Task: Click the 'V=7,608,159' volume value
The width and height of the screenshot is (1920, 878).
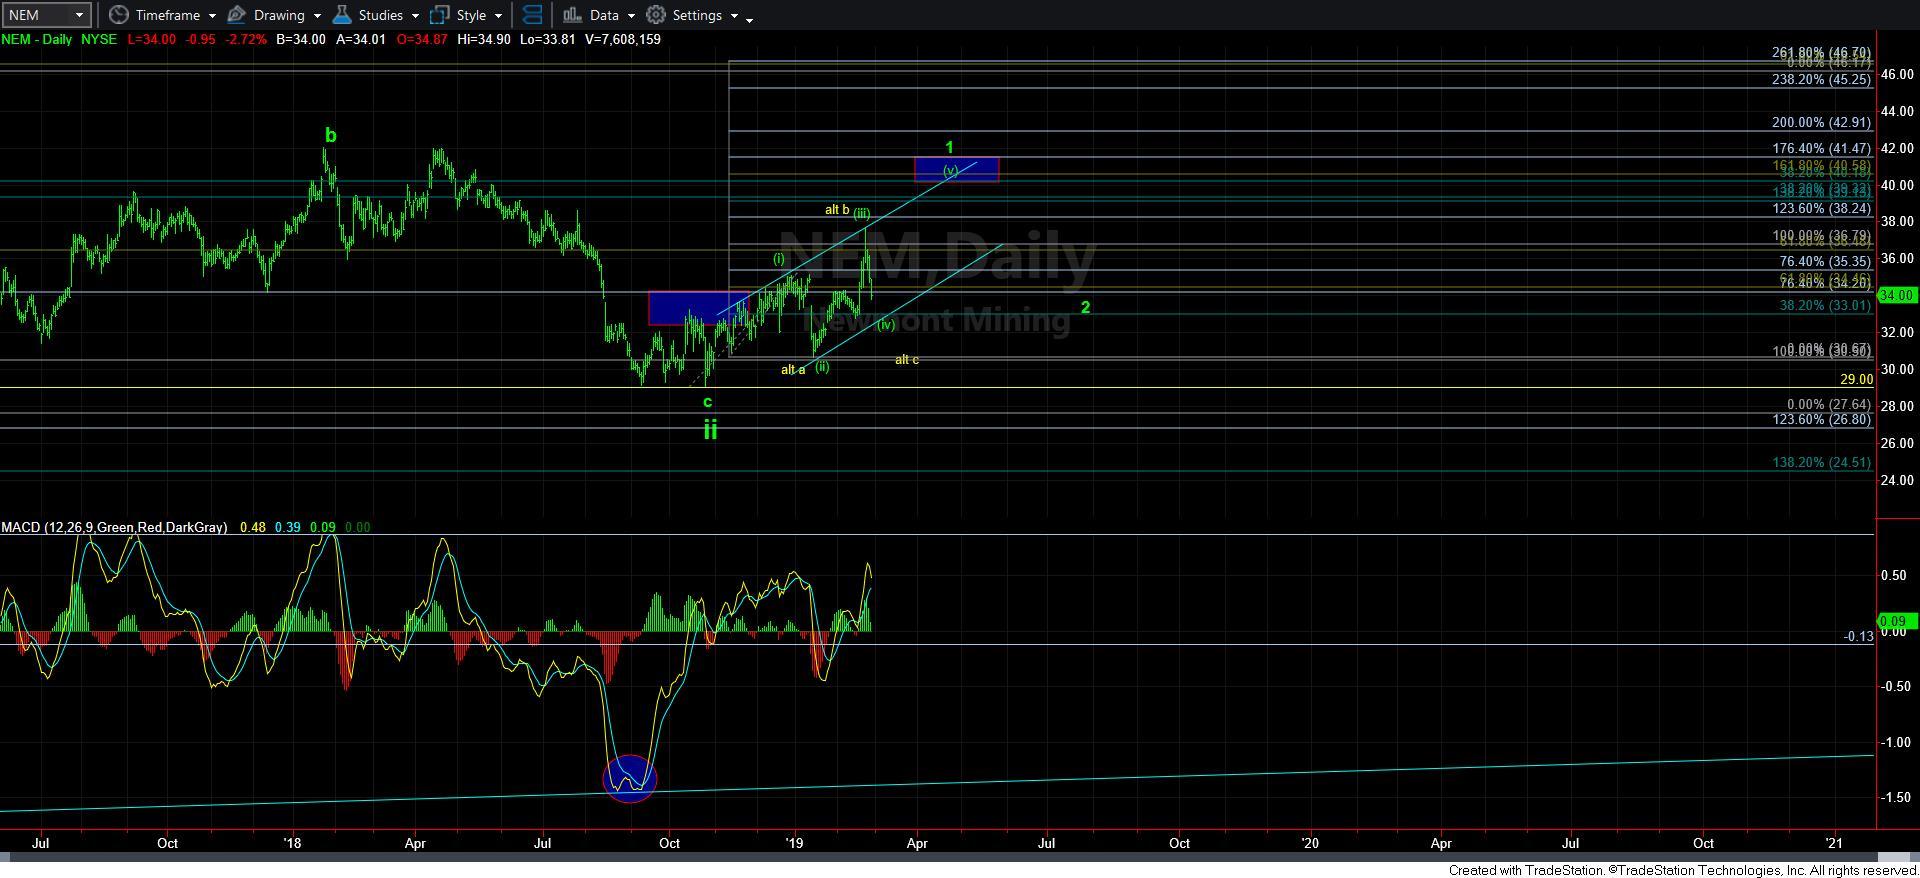Action: click(622, 39)
